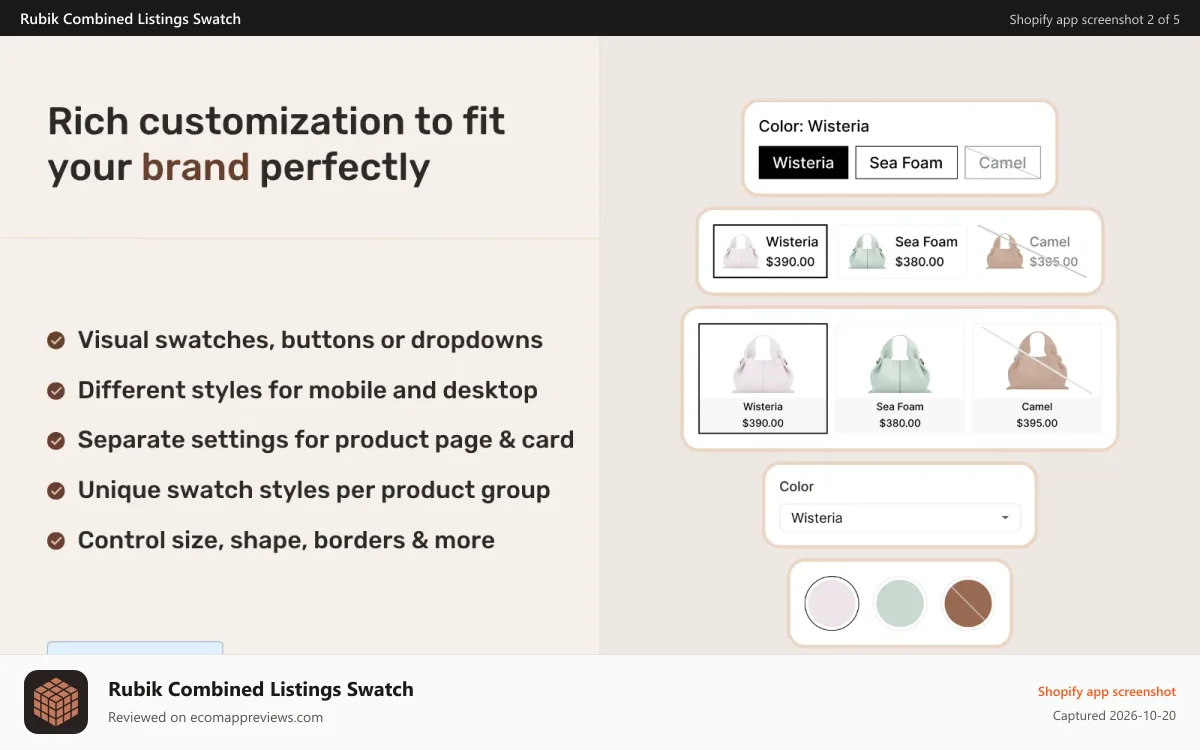The width and height of the screenshot is (1200, 750).
Task: Select the crossed-out brown round swatch
Action: click(968, 604)
